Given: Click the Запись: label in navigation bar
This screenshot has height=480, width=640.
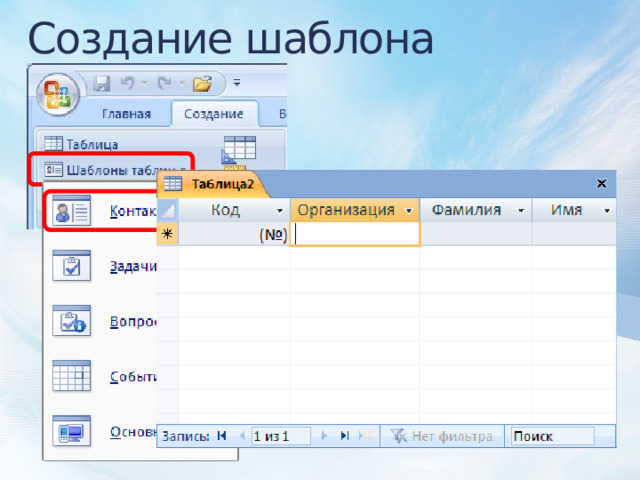Looking at the screenshot, I should 186,436.
